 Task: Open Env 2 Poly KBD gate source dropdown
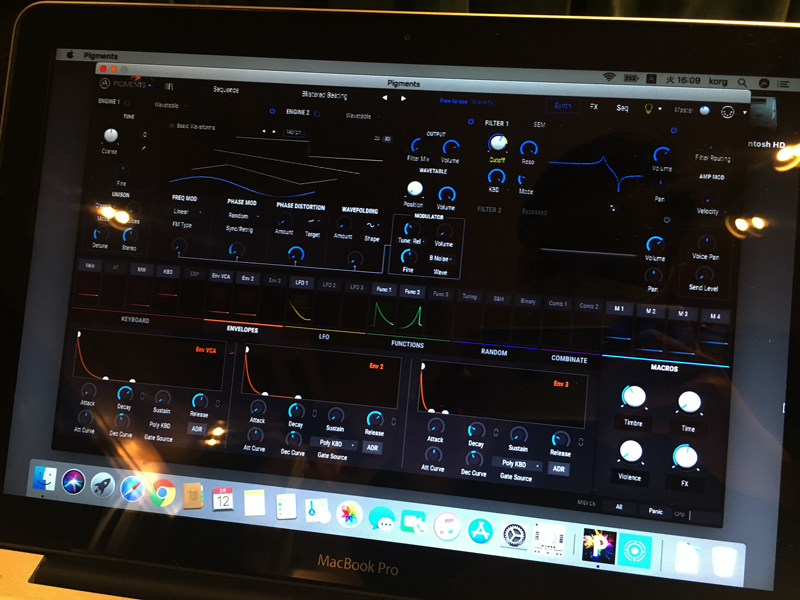point(334,443)
